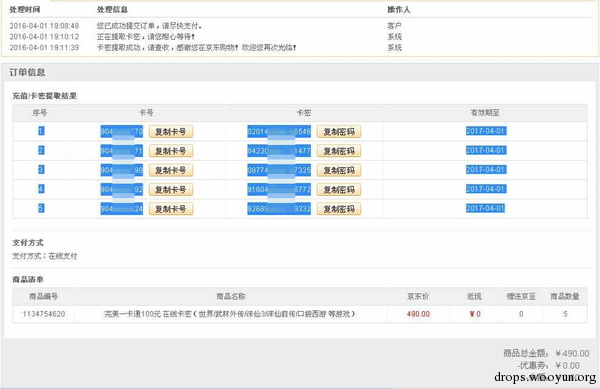Image resolution: width=600 pixels, height=389 pixels.
Task: Open product 完美一卡通100元 在线卡密
Action: point(230,314)
